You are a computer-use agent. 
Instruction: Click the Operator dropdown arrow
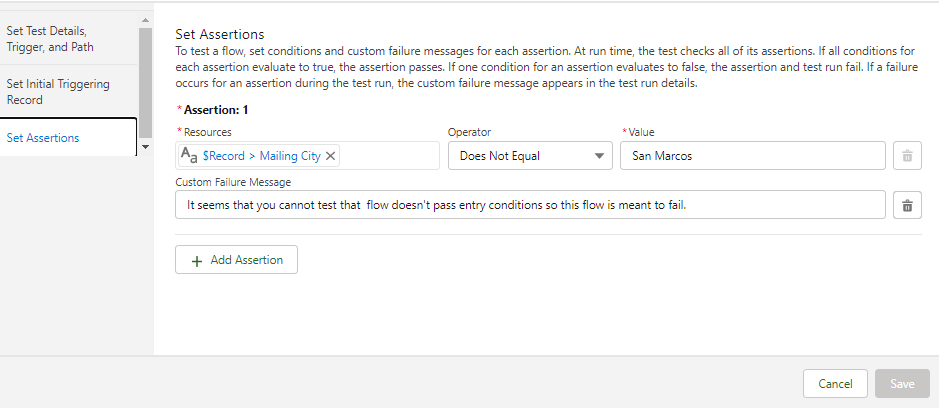click(600, 156)
